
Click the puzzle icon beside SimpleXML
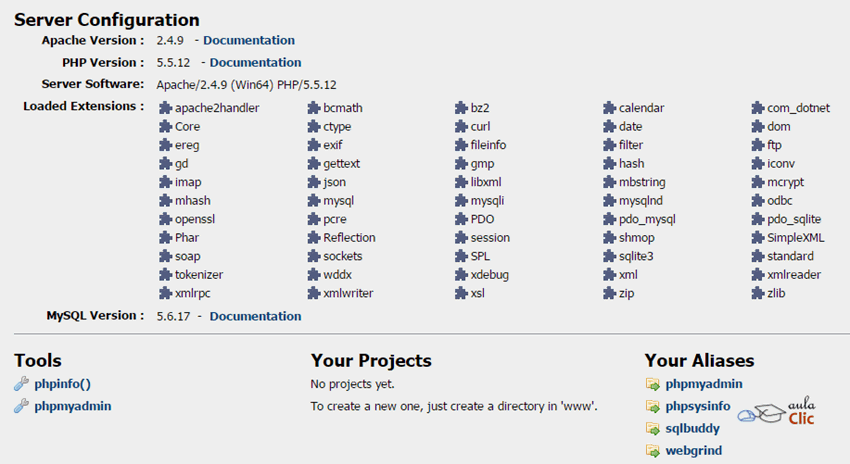pos(759,238)
